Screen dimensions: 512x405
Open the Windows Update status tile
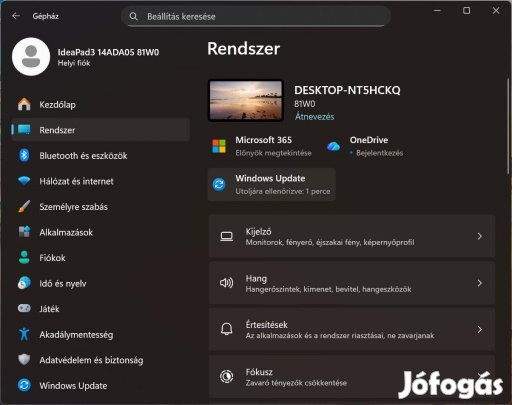coord(272,184)
